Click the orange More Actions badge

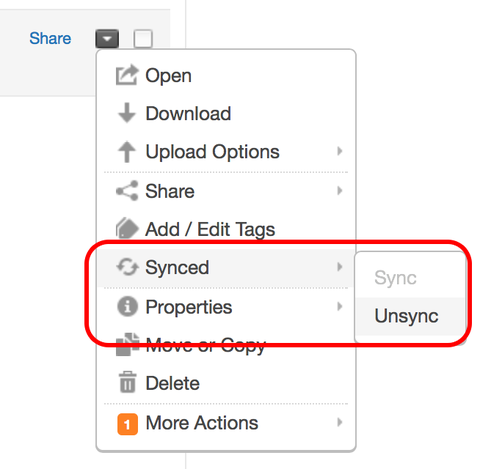click(x=127, y=424)
